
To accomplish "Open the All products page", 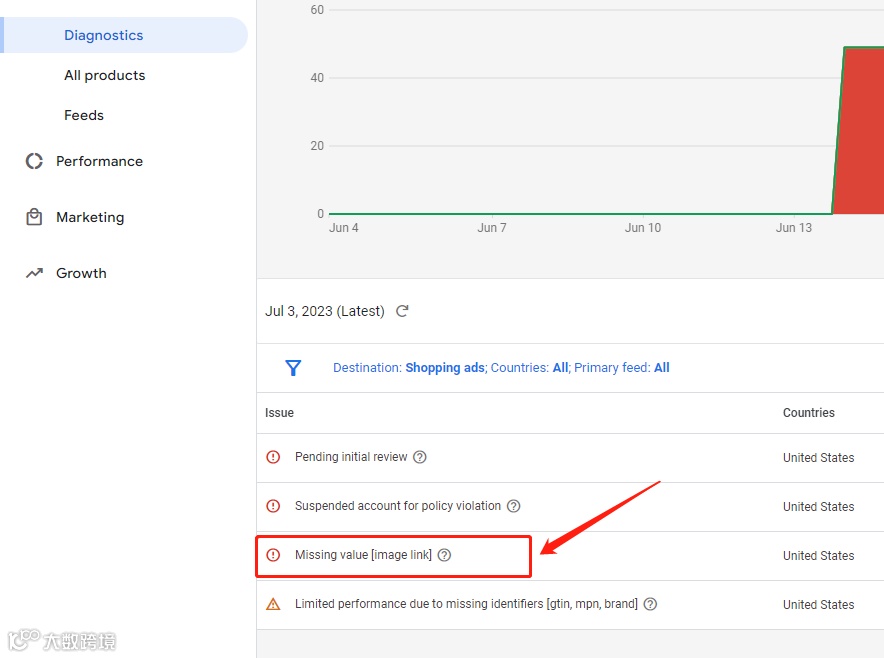I will [104, 75].
